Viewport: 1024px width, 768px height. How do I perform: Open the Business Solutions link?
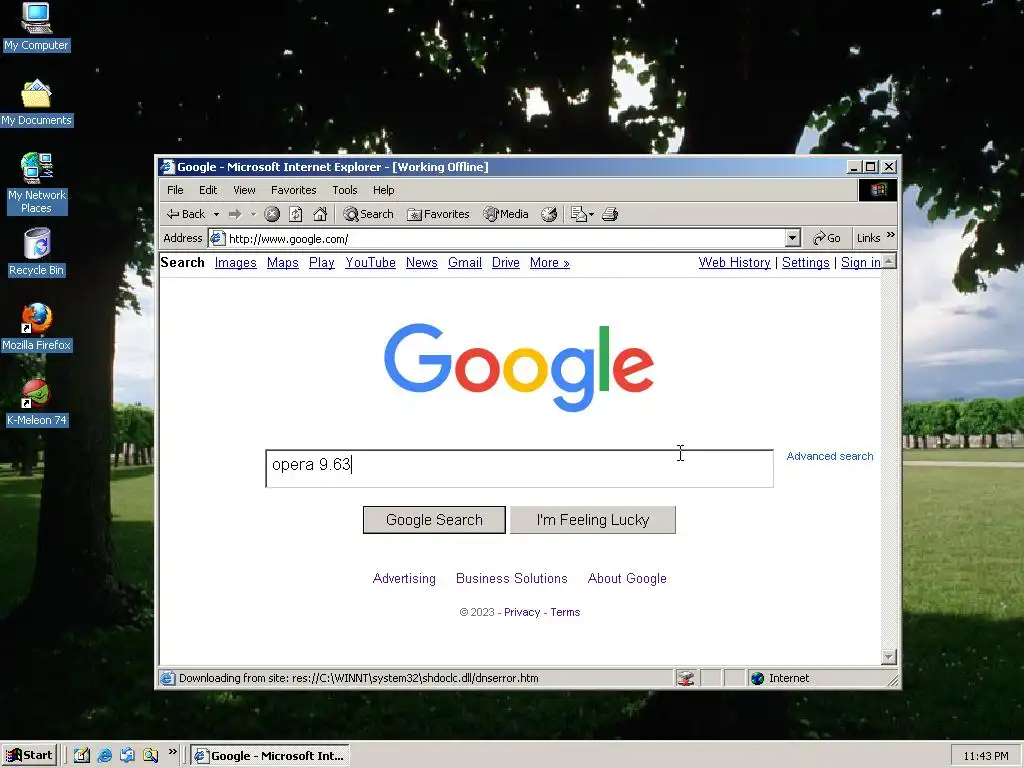point(512,579)
